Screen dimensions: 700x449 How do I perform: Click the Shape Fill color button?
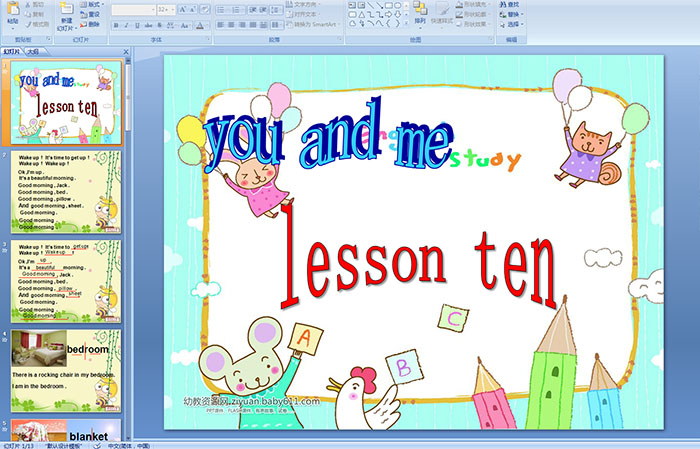coord(473,4)
